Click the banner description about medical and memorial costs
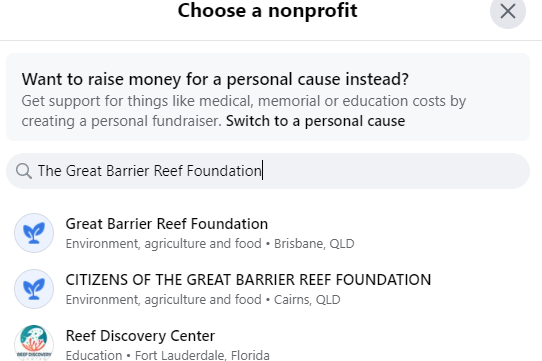Screen dimensions: 542x361 pyautogui.click(x=243, y=111)
